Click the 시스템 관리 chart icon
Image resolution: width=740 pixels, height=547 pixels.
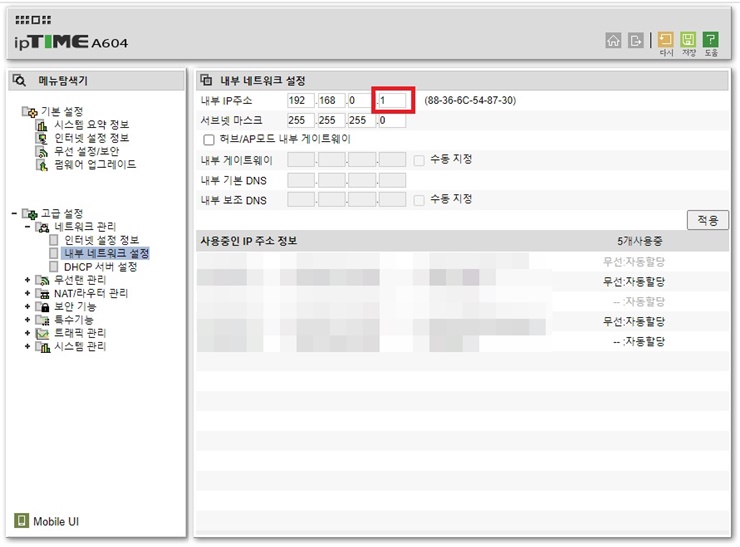click(42, 347)
